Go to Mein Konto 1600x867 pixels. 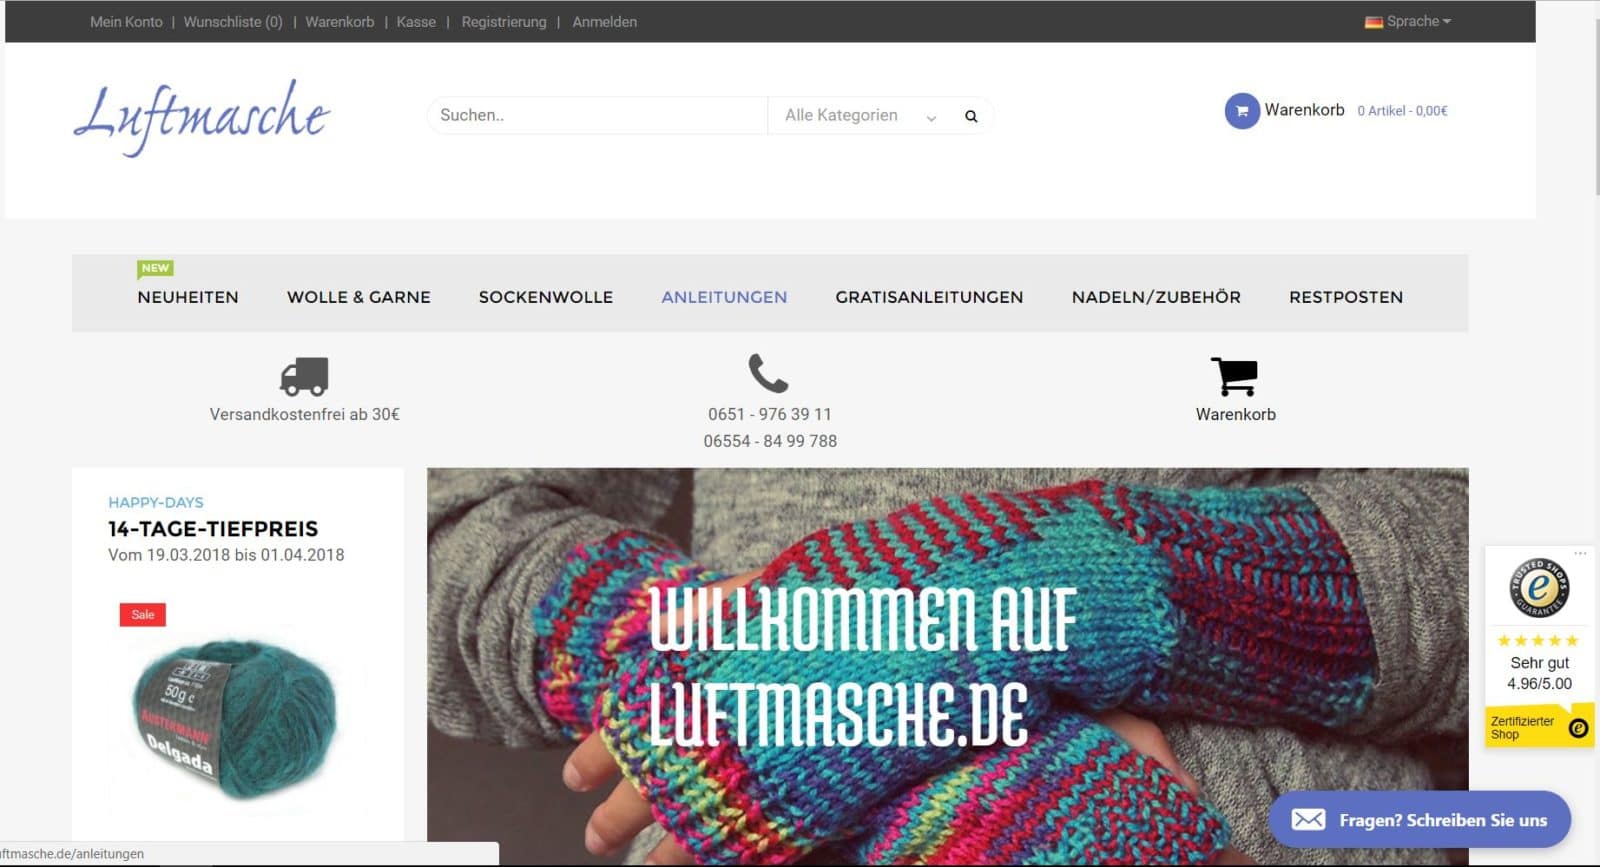click(126, 22)
